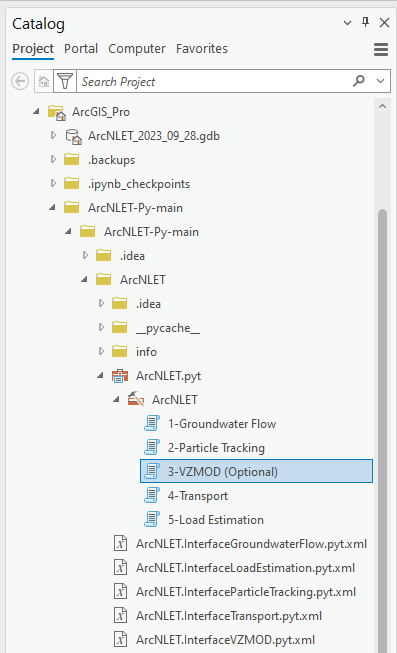
Task: Click the magnifier search icon
Action: 358,80
